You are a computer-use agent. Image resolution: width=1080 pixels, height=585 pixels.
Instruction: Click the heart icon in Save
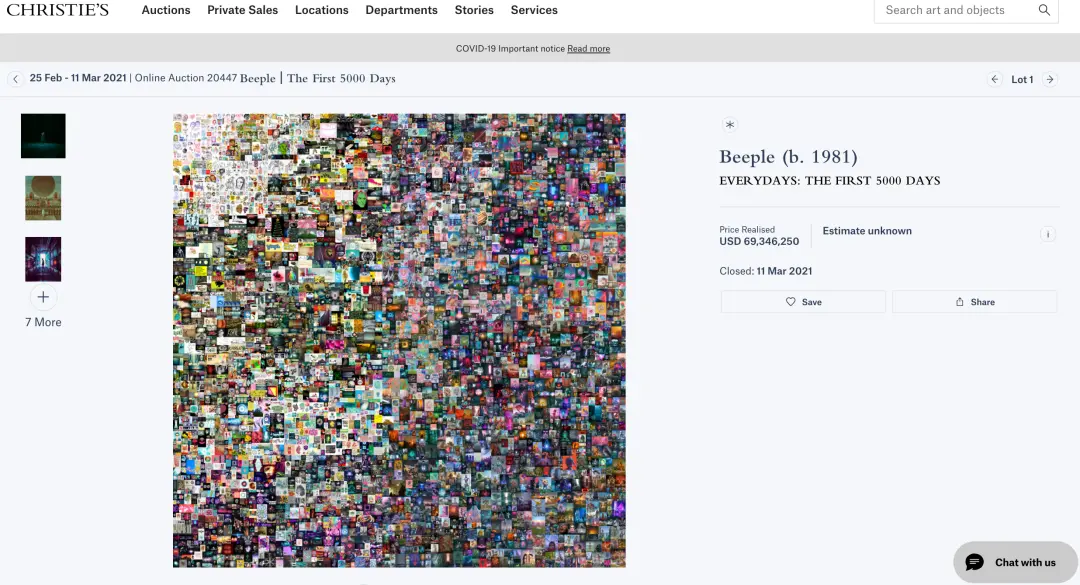coord(791,302)
